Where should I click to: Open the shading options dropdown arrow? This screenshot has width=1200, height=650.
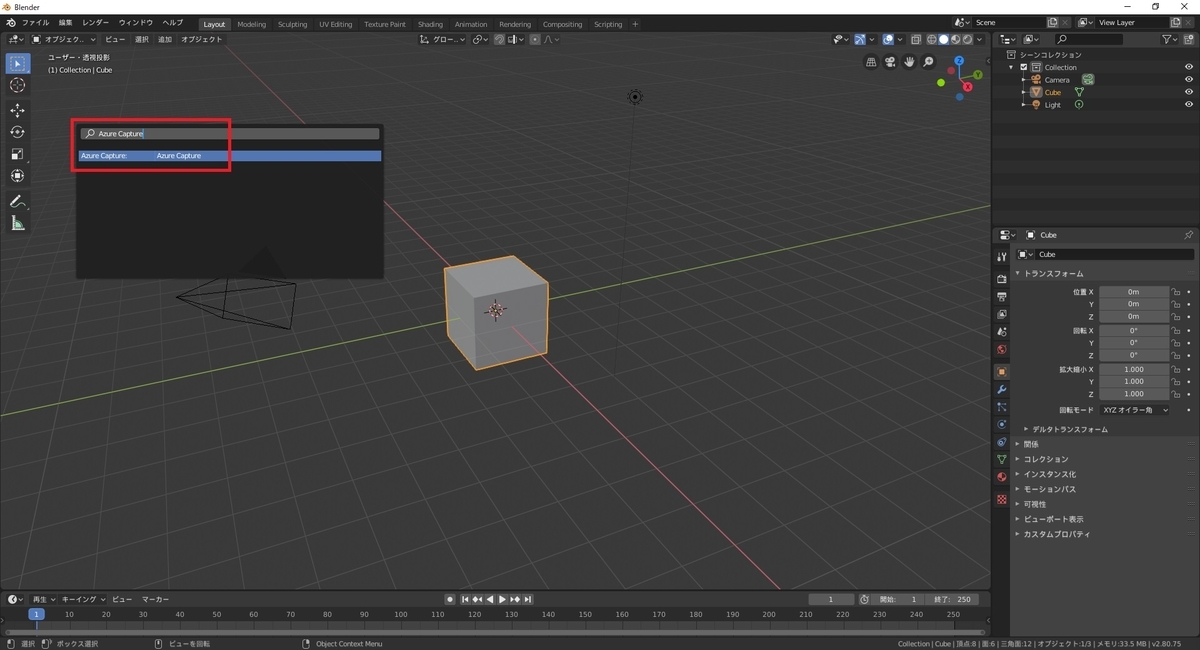tap(981, 39)
